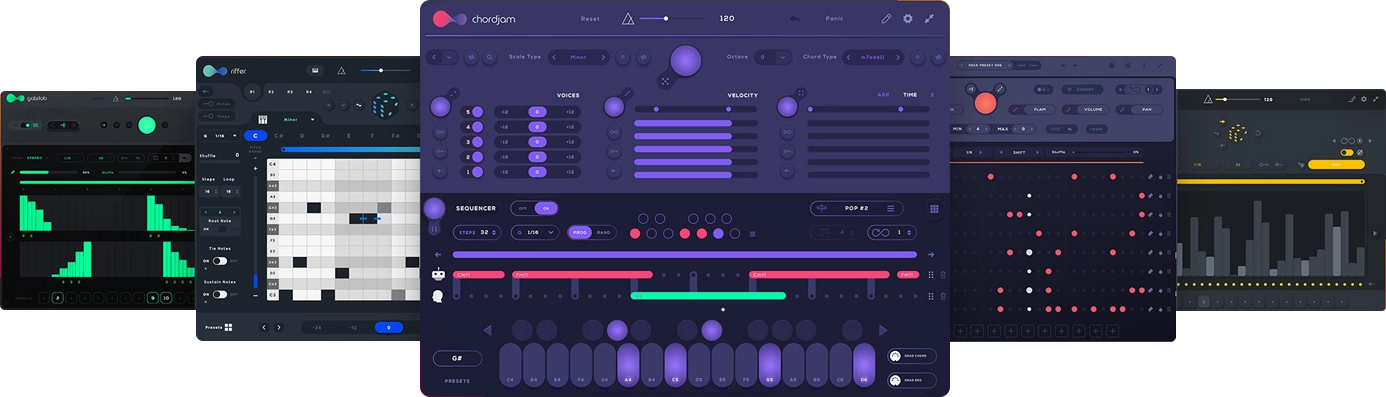Viewport: 1386px width, 397px height.
Task: Open the key dropdown showing C
Action: (442, 57)
